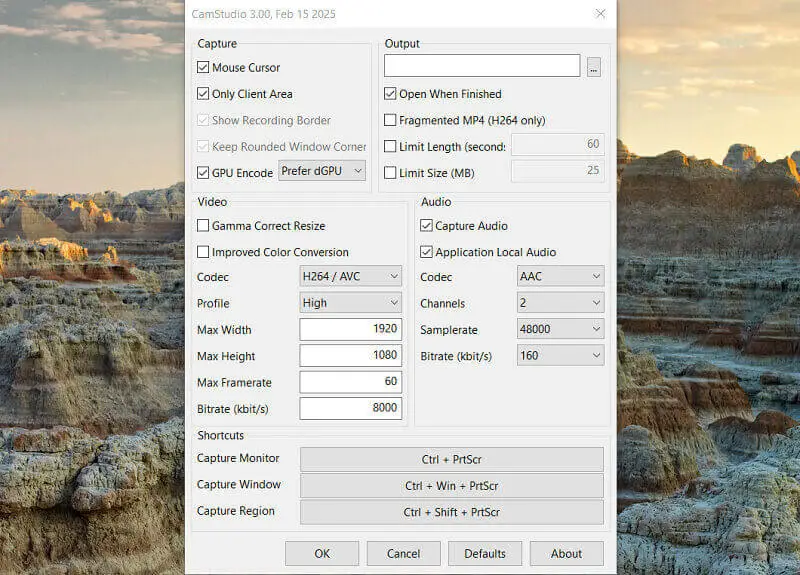The image size is (800, 575).
Task: Open the About dialog
Action: 566,554
